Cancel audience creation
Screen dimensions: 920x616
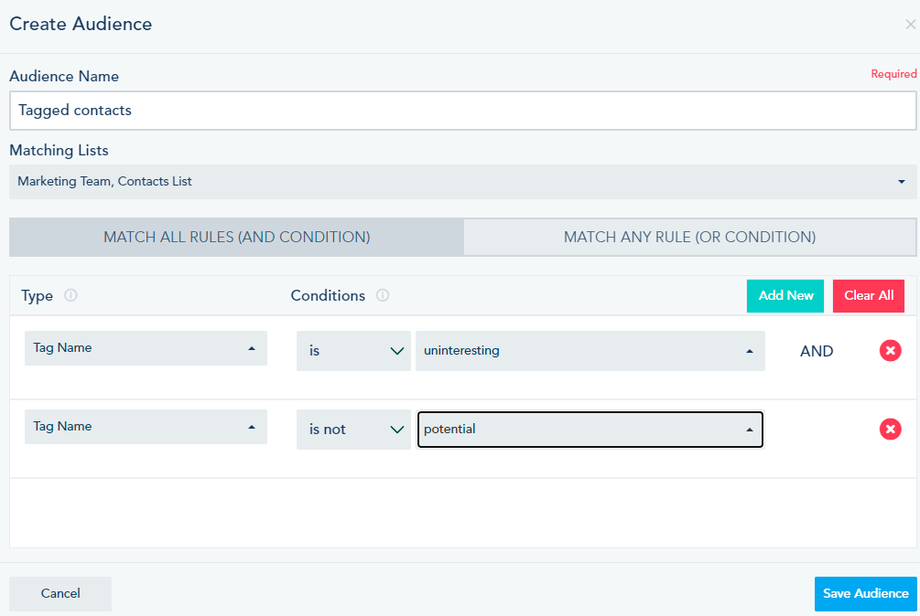click(x=60, y=593)
